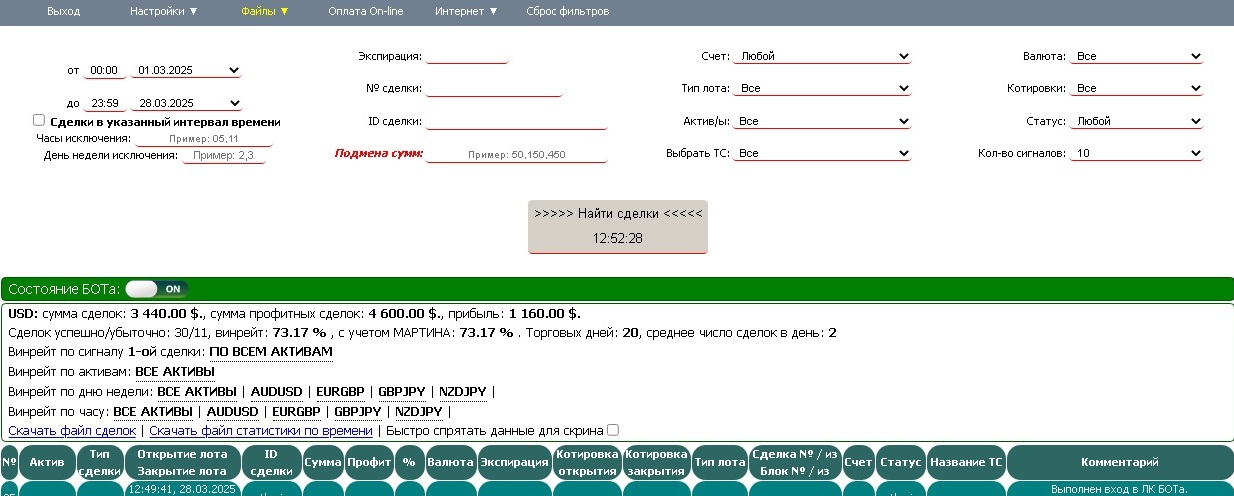This screenshot has width=1234, height=496.
Task: Open the Настройки menu
Action: click(164, 11)
